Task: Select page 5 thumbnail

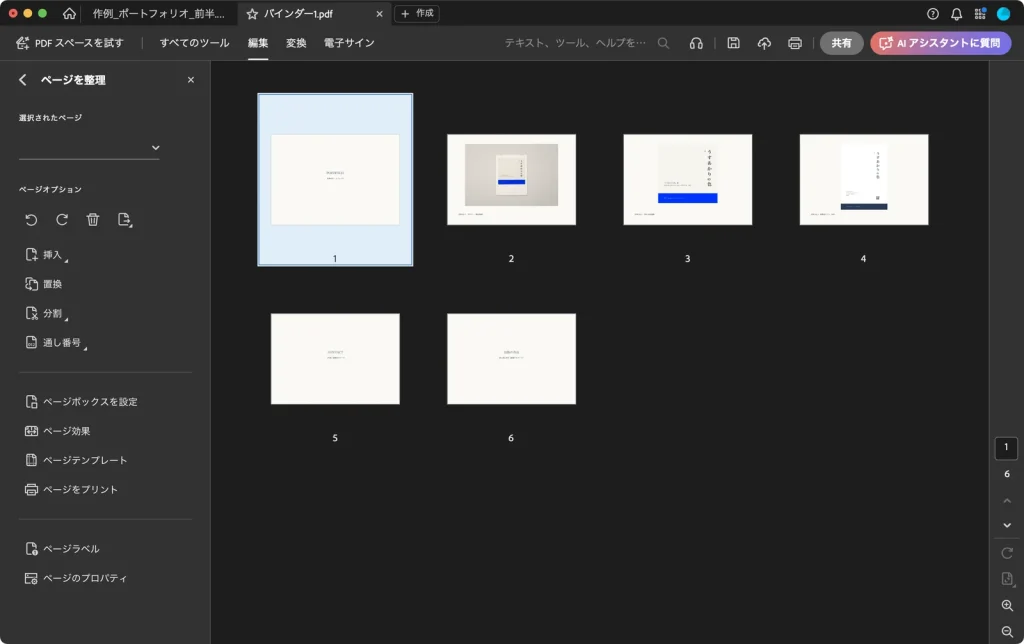Action: point(335,359)
